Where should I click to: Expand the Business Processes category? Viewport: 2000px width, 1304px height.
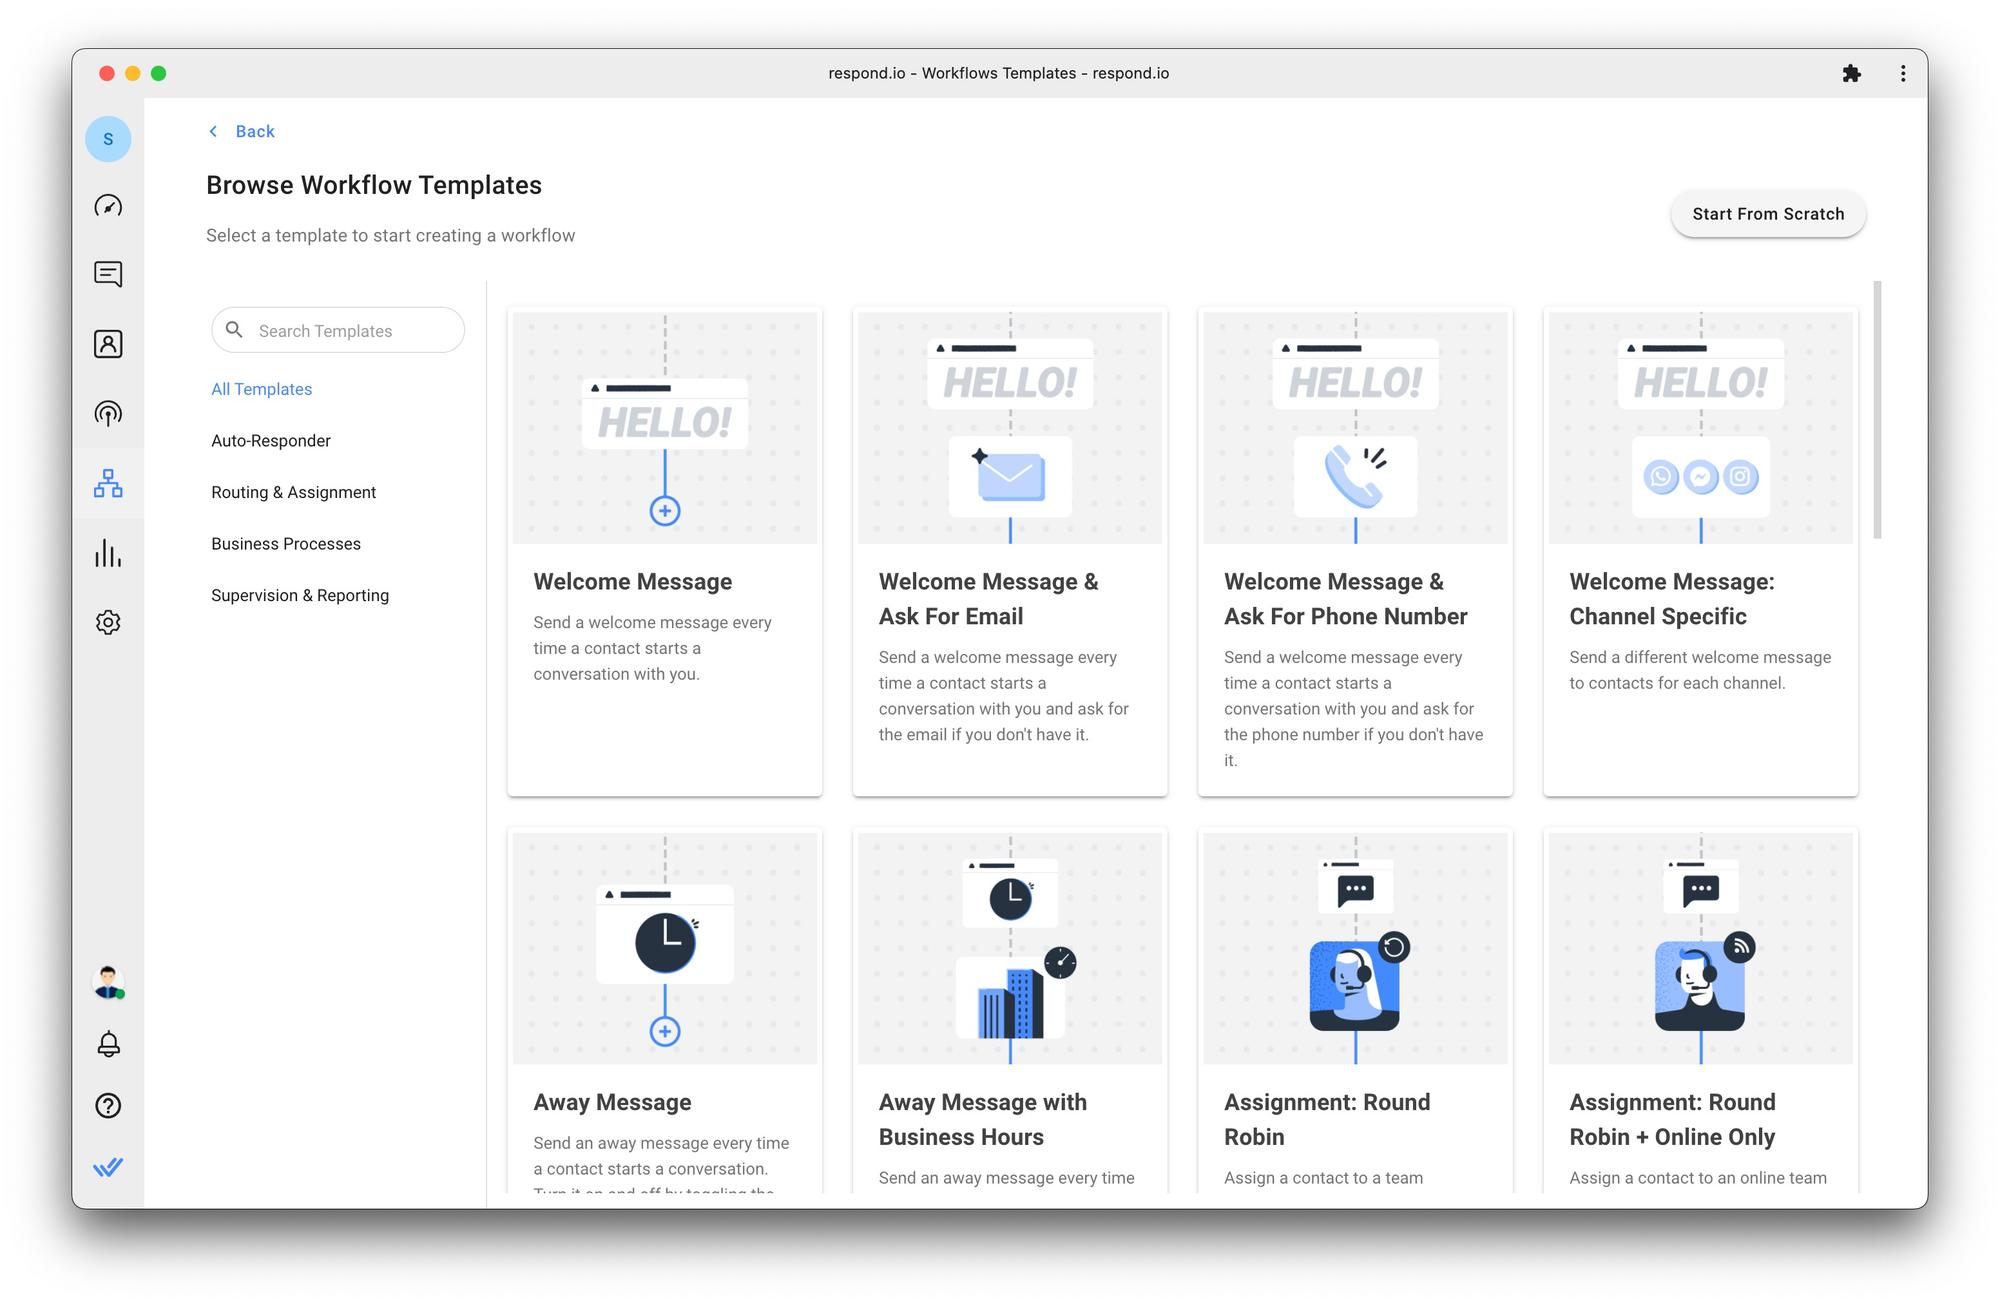(286, 542)
